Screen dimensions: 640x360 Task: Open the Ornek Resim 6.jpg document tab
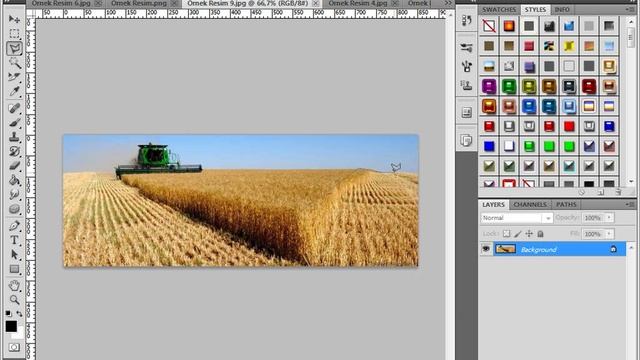tap(61, 3)
